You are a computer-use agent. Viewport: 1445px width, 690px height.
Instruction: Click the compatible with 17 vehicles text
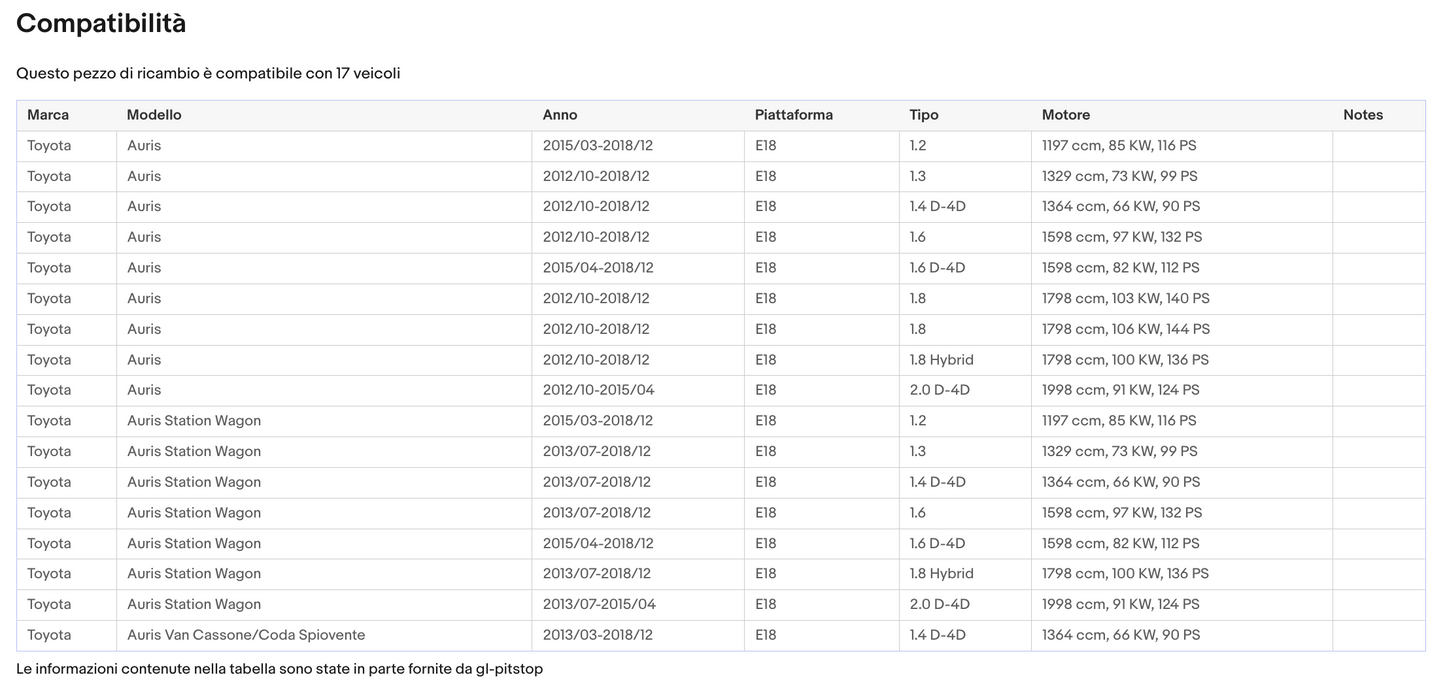[208, 74]
